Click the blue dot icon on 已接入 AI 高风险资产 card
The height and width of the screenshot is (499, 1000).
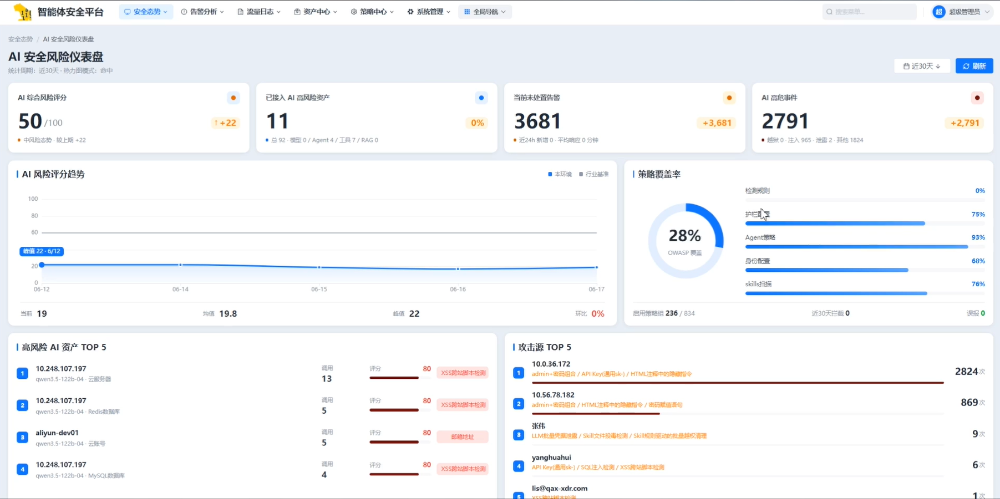coord(482,98)
